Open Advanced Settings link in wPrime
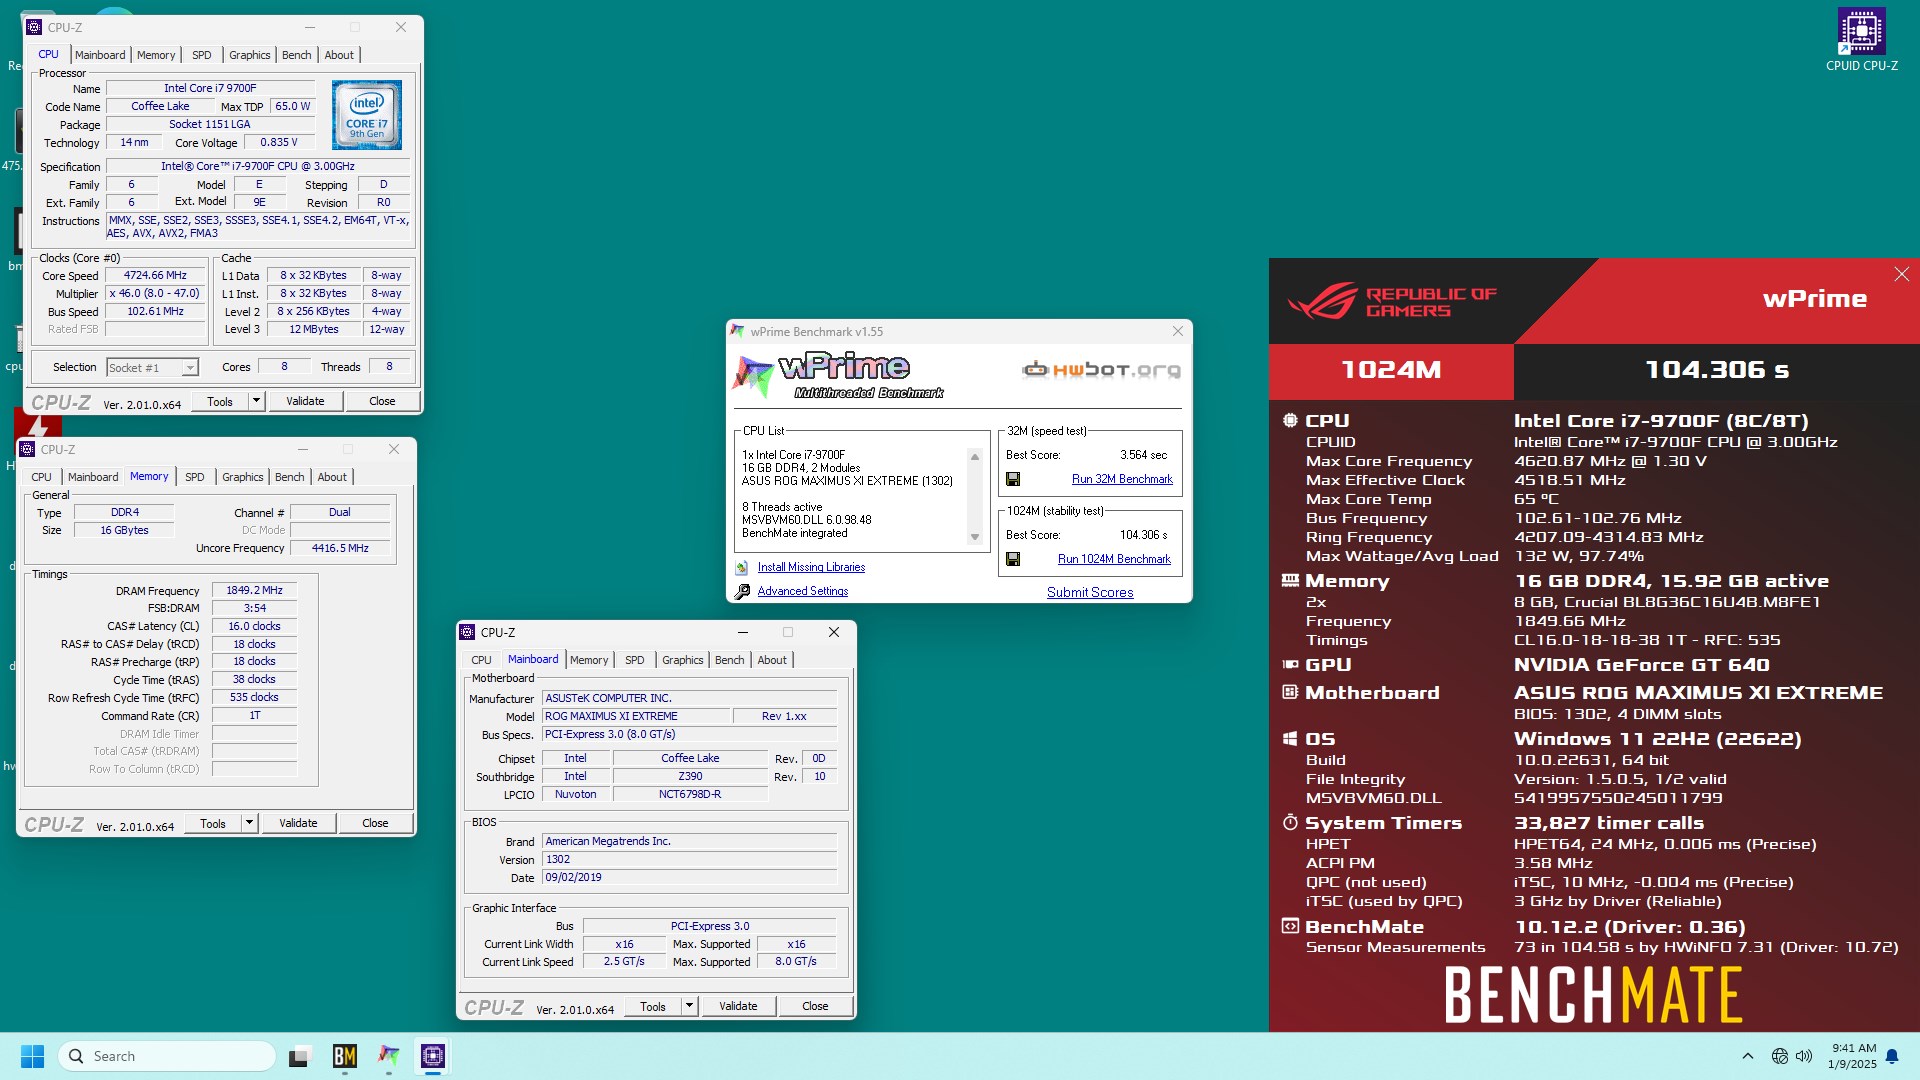 pos(803,592)
